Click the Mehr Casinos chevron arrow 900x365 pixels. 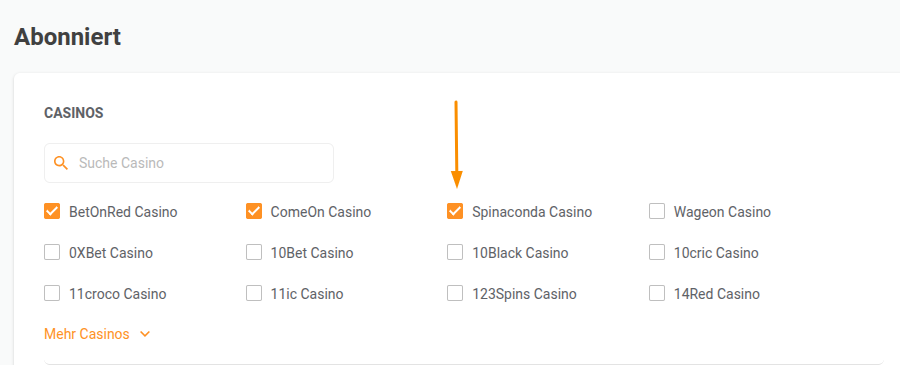[145, 334]
